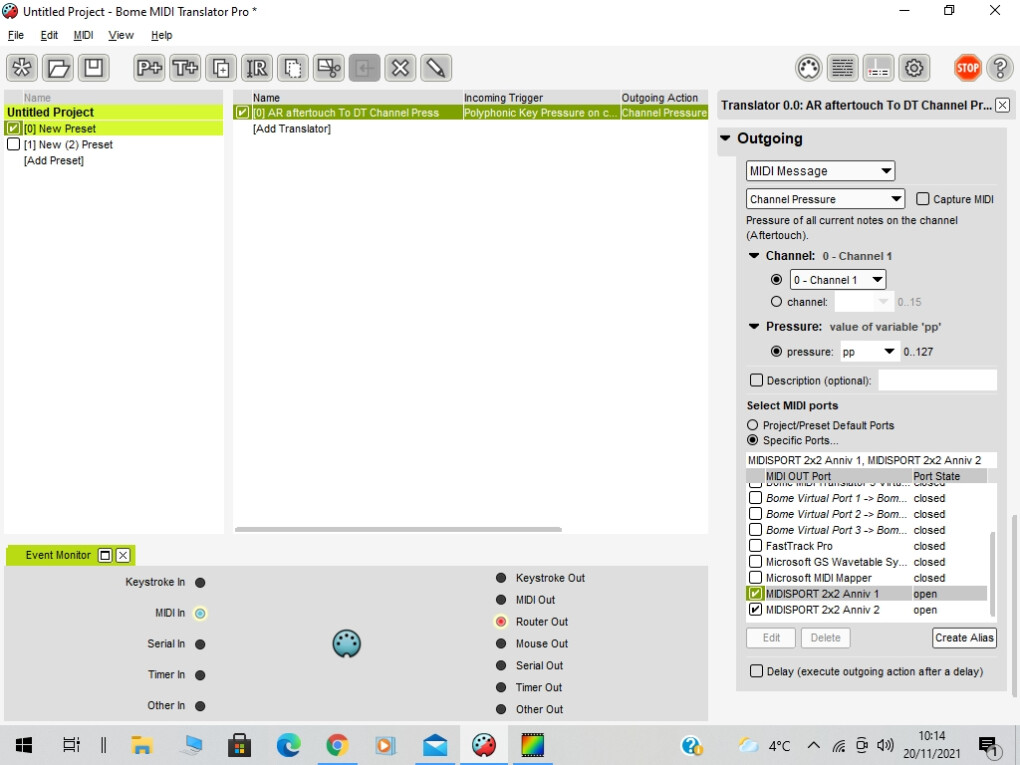Open Google Chrome from the taskbar

[337, 745]
